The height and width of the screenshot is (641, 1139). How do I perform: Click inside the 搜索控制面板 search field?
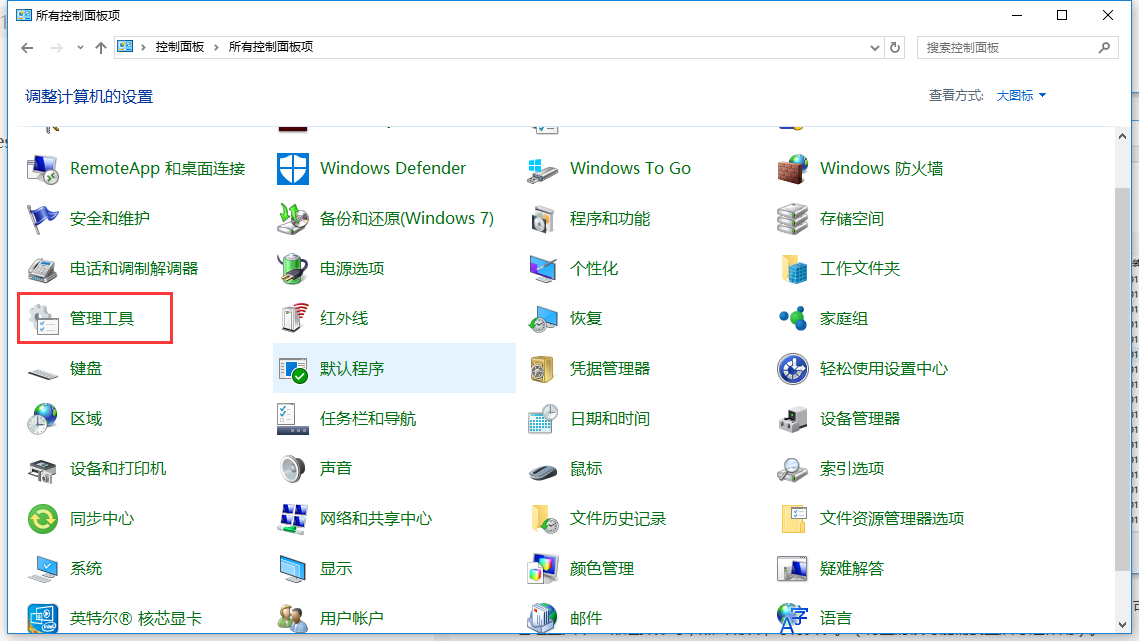coord(1000,47)
